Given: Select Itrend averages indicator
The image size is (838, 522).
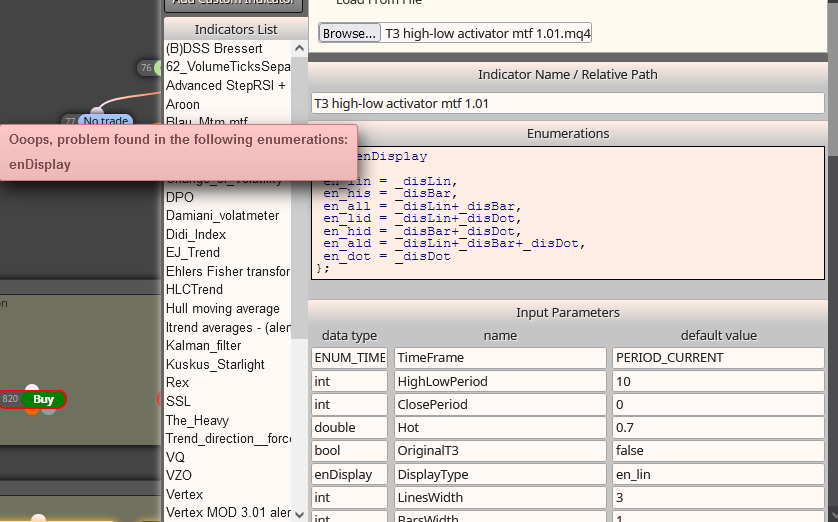Looking at the screenshot, I should [228, 327].
